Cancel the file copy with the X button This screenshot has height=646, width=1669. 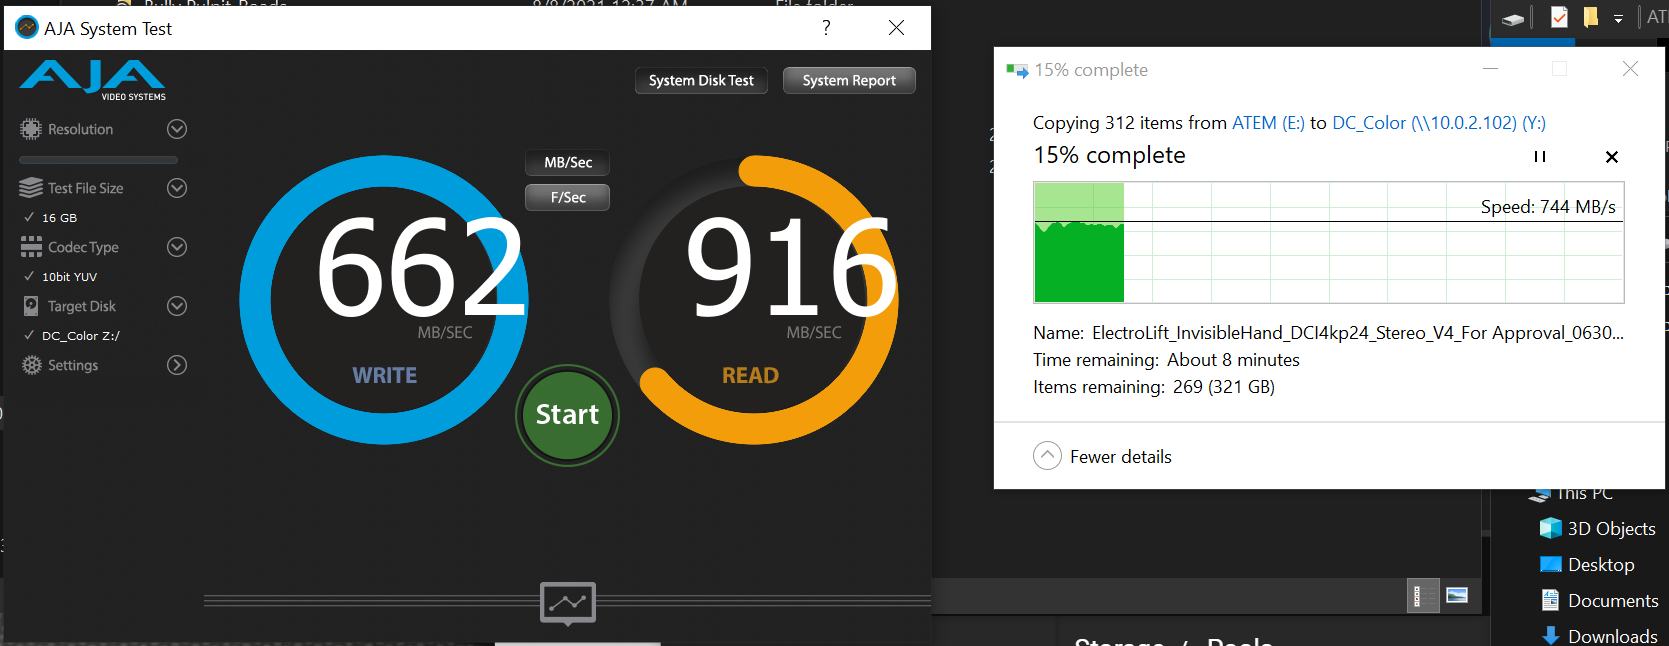[x=1612, y=156]
